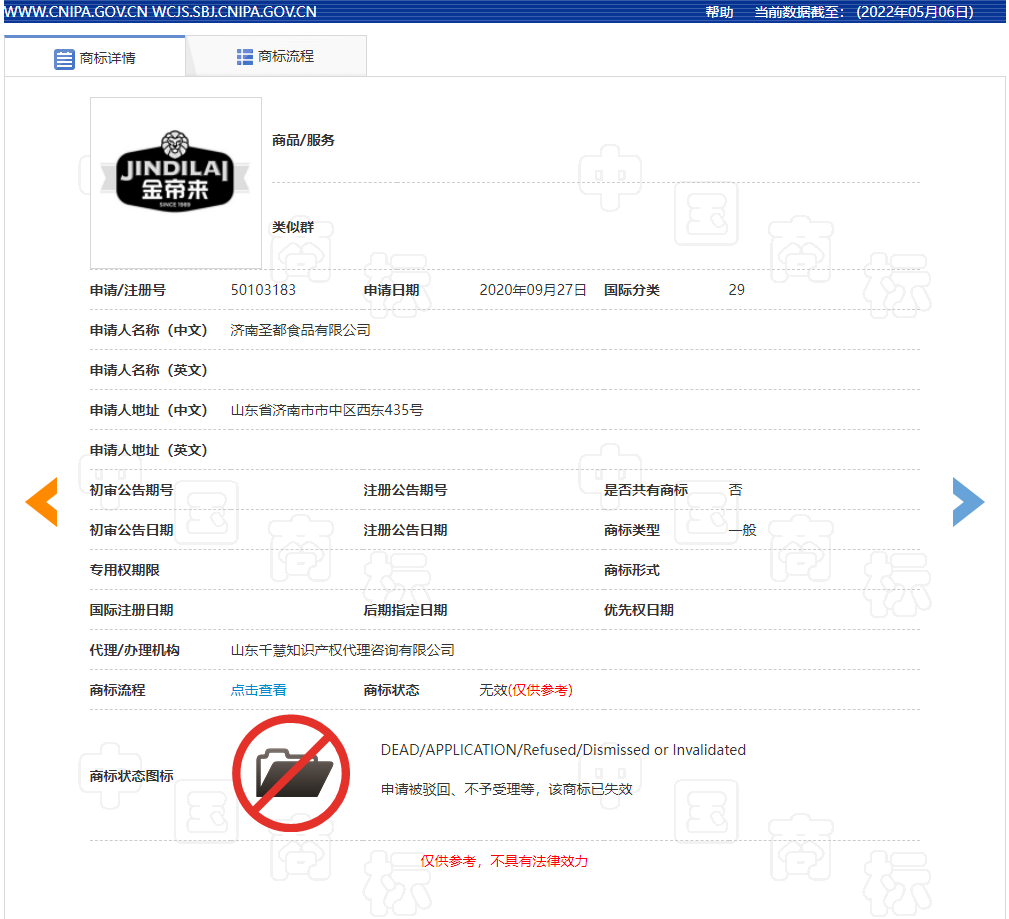1009x919 pixels.
Task: Click 申请被驳回、不予受理等 status explanation
Action: 506,790
